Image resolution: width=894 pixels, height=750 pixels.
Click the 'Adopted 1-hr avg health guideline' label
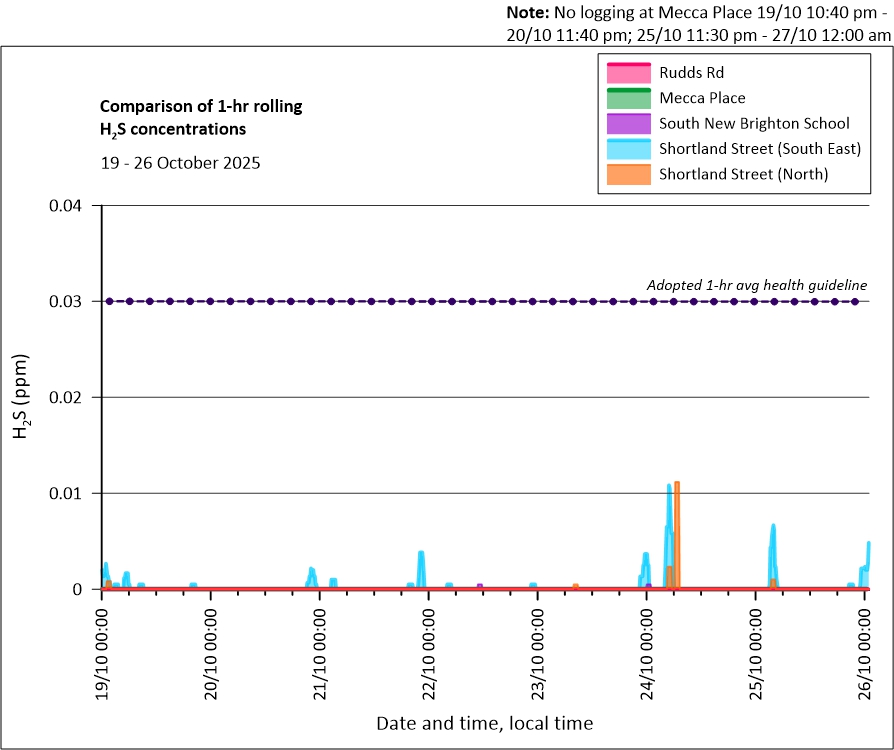[756, 285]
